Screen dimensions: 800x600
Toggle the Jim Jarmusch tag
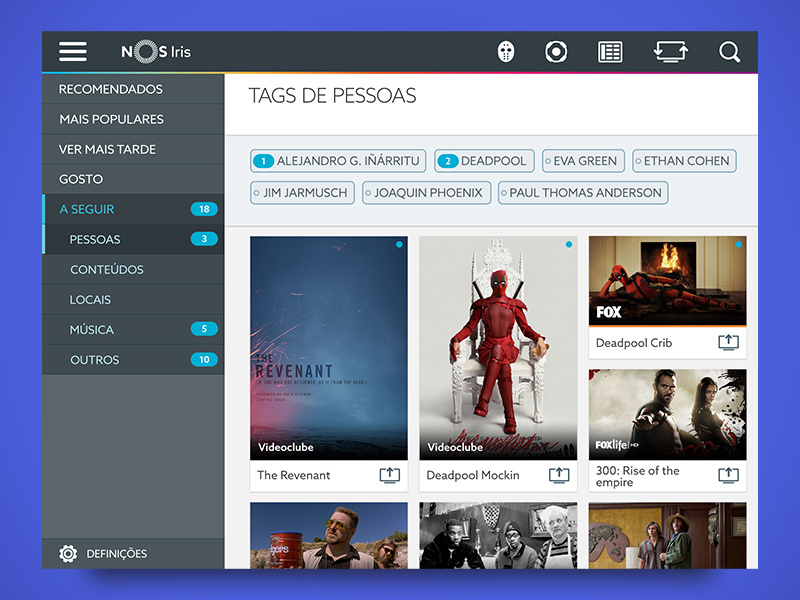302,193
